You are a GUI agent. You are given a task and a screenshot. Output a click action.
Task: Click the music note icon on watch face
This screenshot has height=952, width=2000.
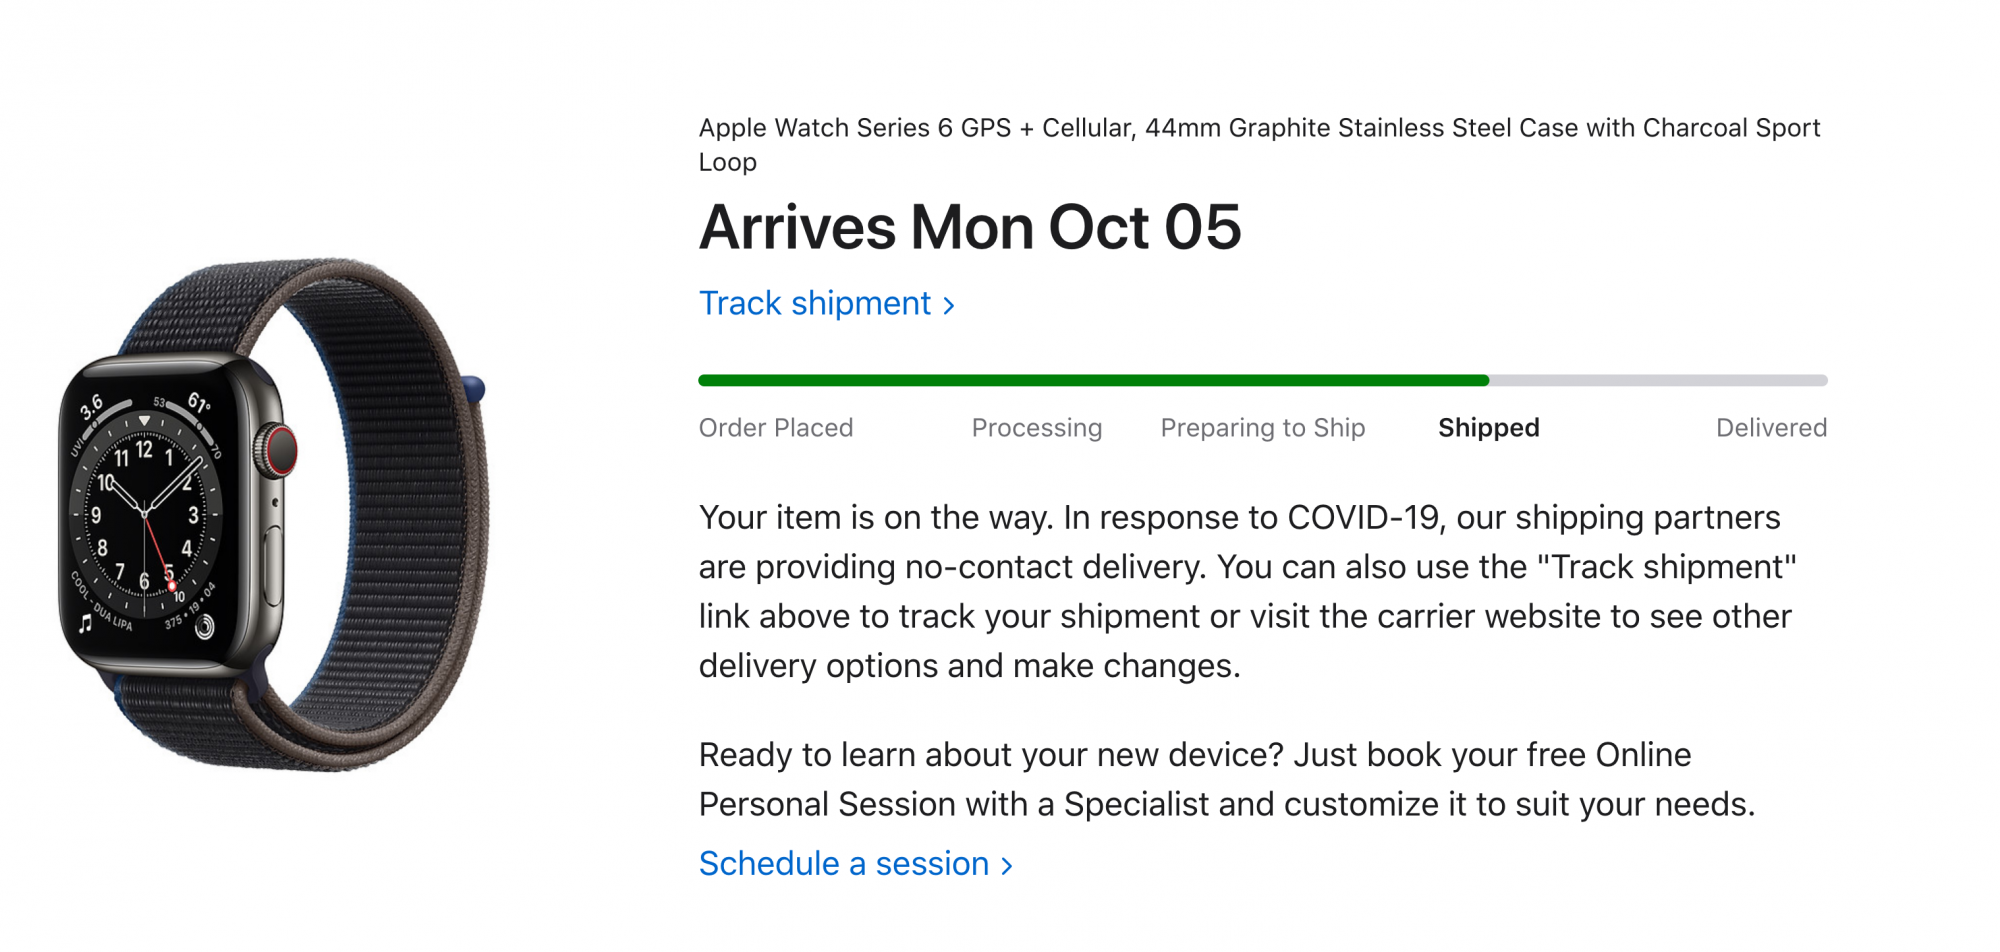85,625
